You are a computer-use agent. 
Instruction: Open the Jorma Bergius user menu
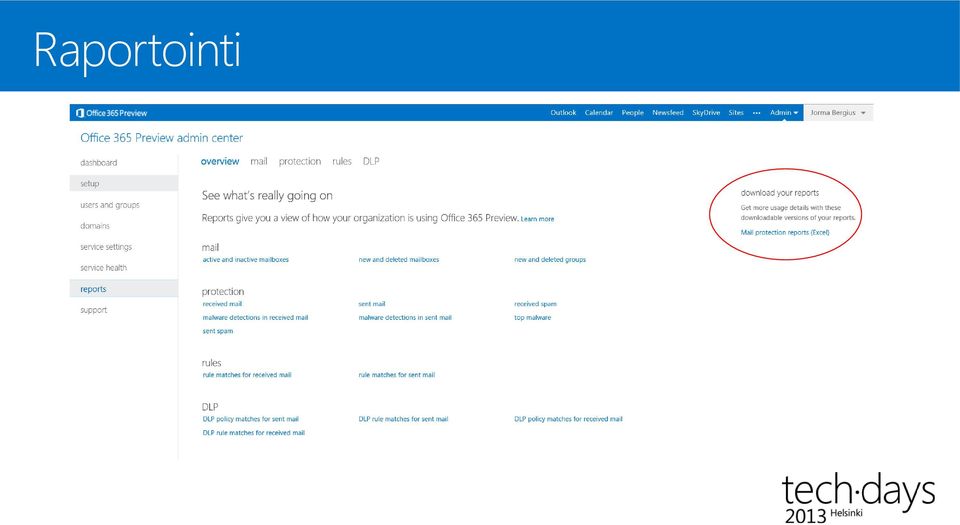(838, 113)
